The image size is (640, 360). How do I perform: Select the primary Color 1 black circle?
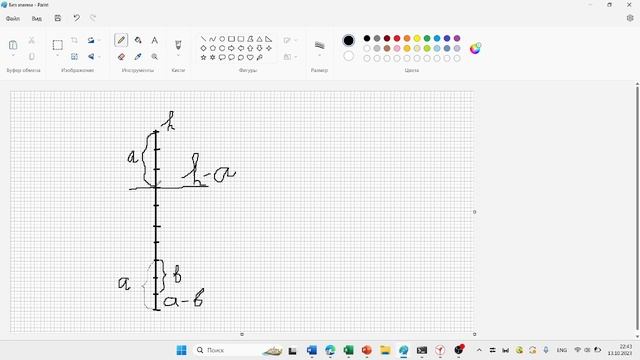click(349, 40)
